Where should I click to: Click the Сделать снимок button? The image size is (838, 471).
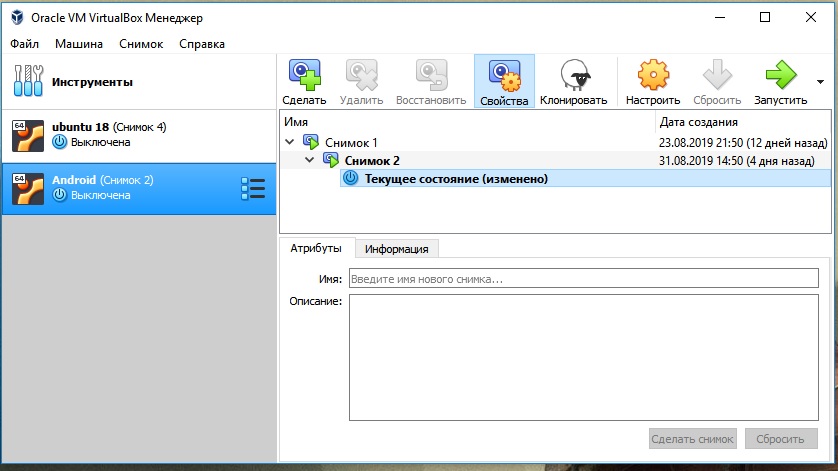(x=693, y=439)
